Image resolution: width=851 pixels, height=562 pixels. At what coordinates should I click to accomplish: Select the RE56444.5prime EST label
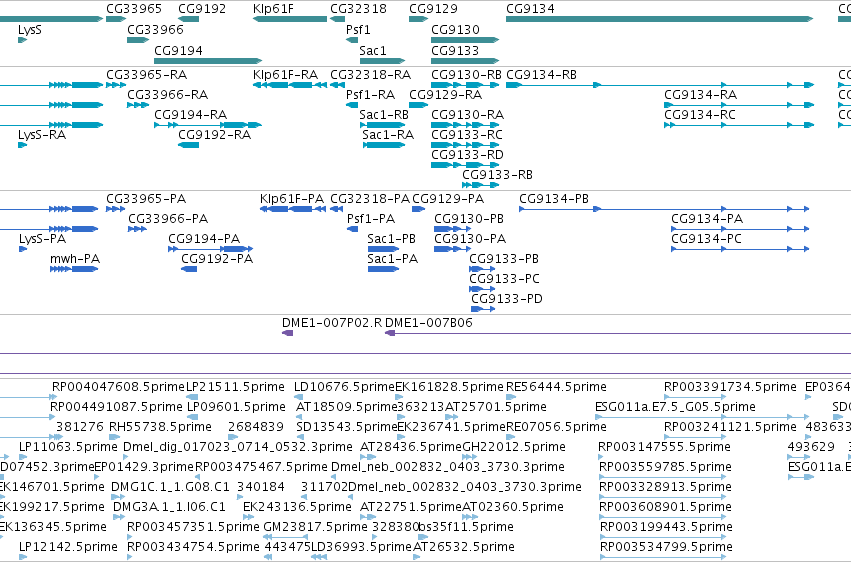coord(556,387)
